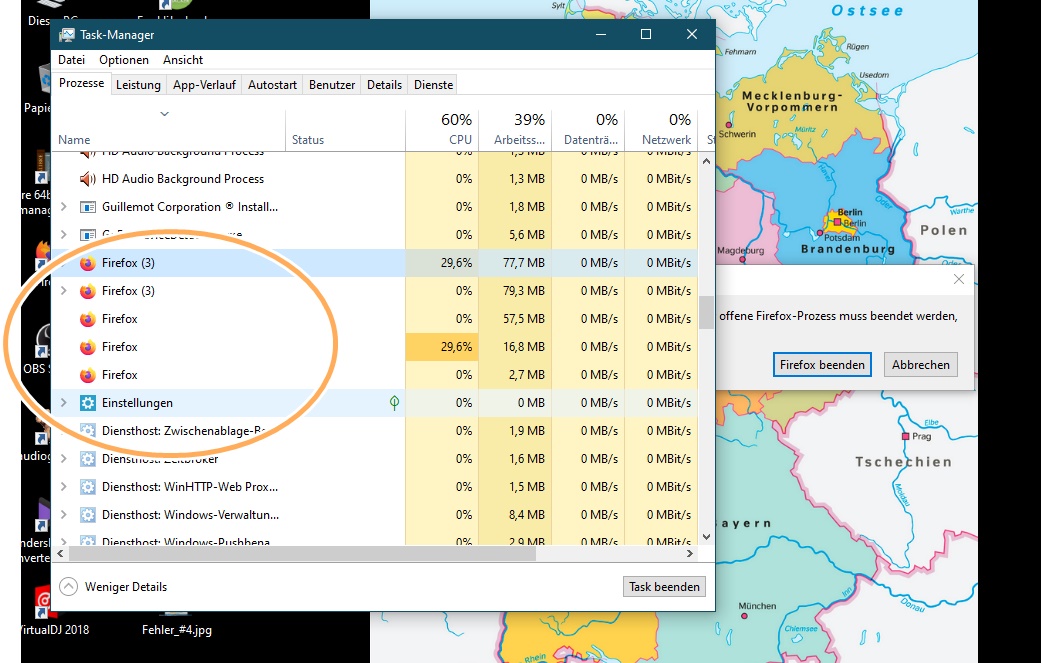
Task: Click the vertical scrollbar down arrow in Task-Manager
Action: pos(706,536)
